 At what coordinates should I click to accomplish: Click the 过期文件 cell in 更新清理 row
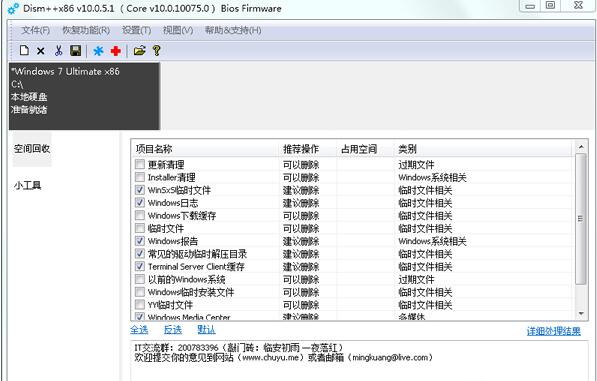tap(416, 164)
